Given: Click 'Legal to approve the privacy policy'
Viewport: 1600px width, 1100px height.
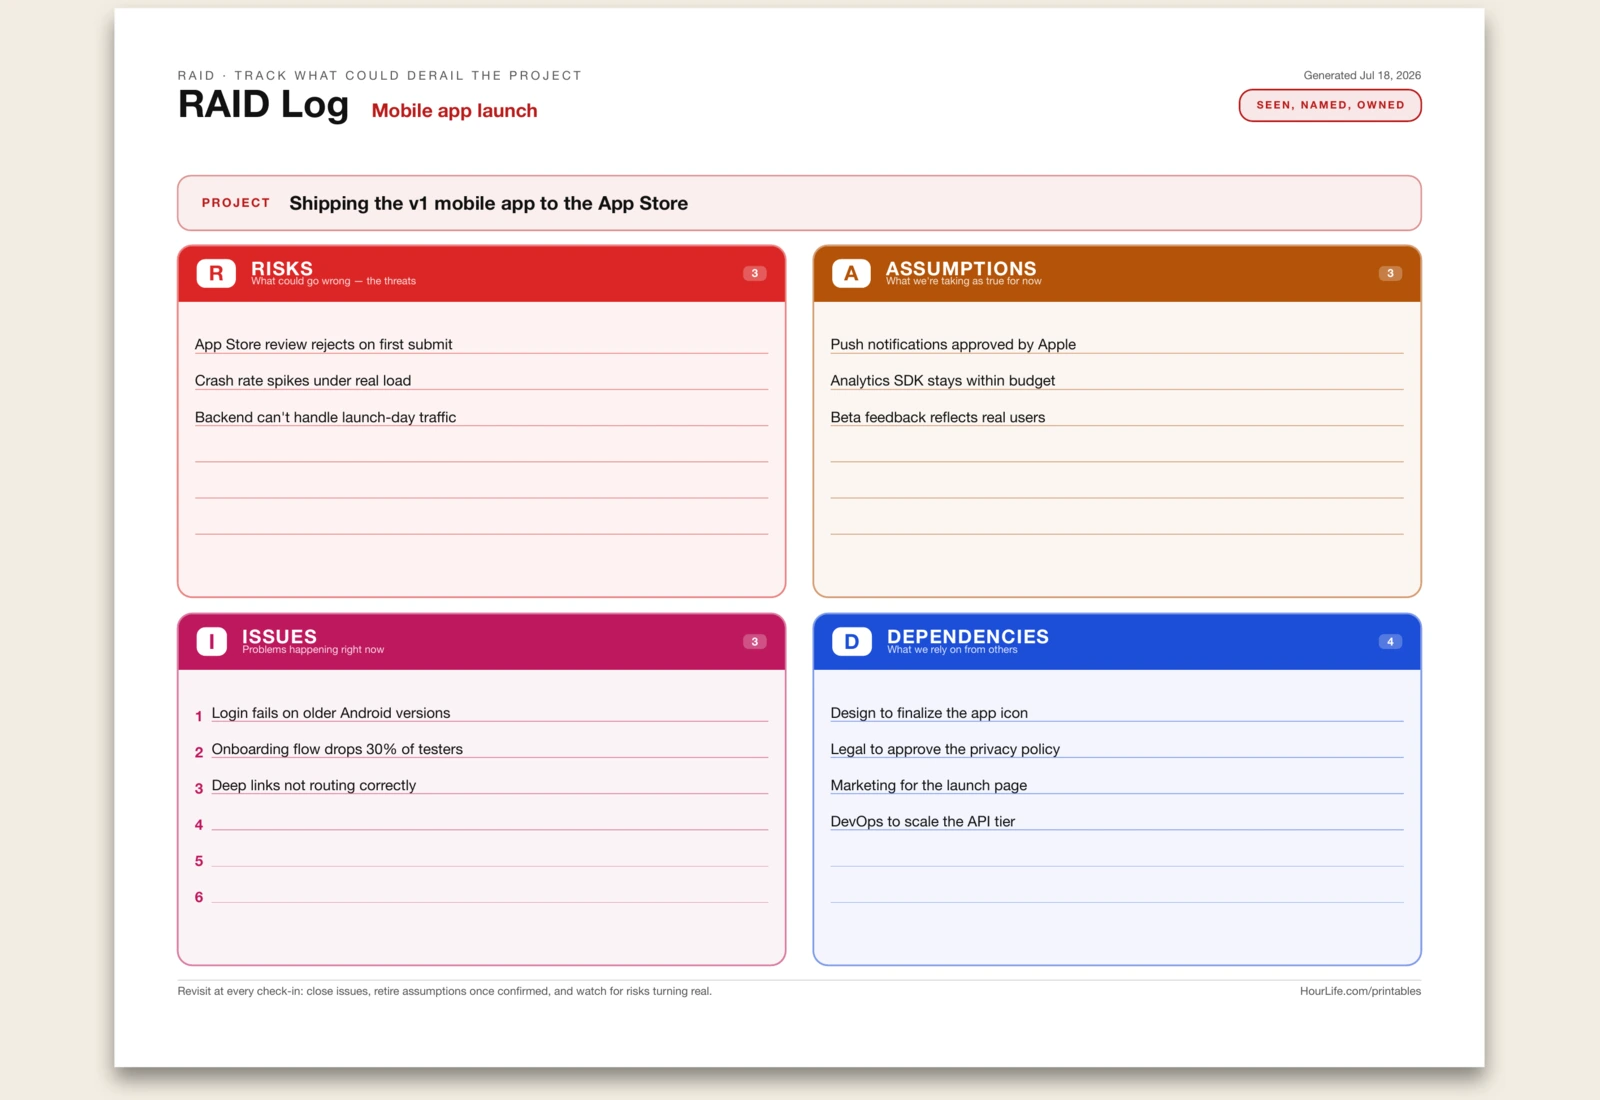Looking at the screenshot, I should coord(945,749).
